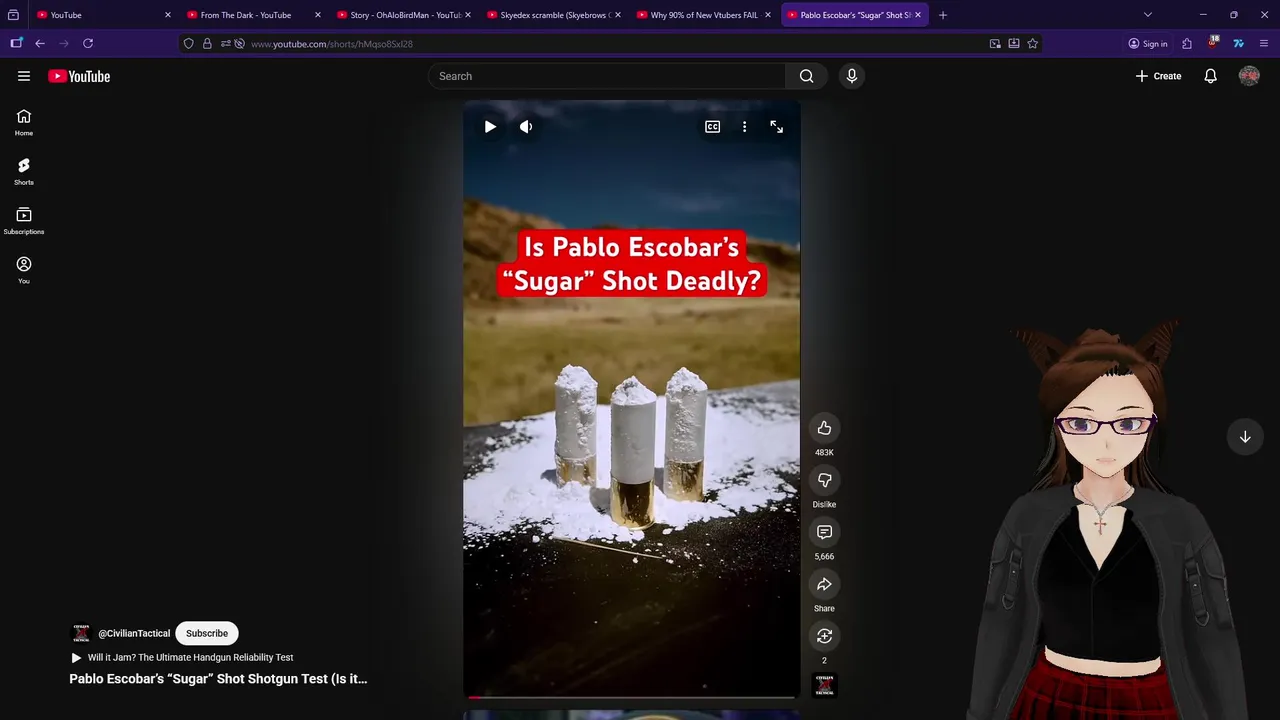The width and height of the screenshot is (1280, 720).
Task: Open CivilianTactical channel avatar
Action: pyautogui.click(x=81, y=633)
